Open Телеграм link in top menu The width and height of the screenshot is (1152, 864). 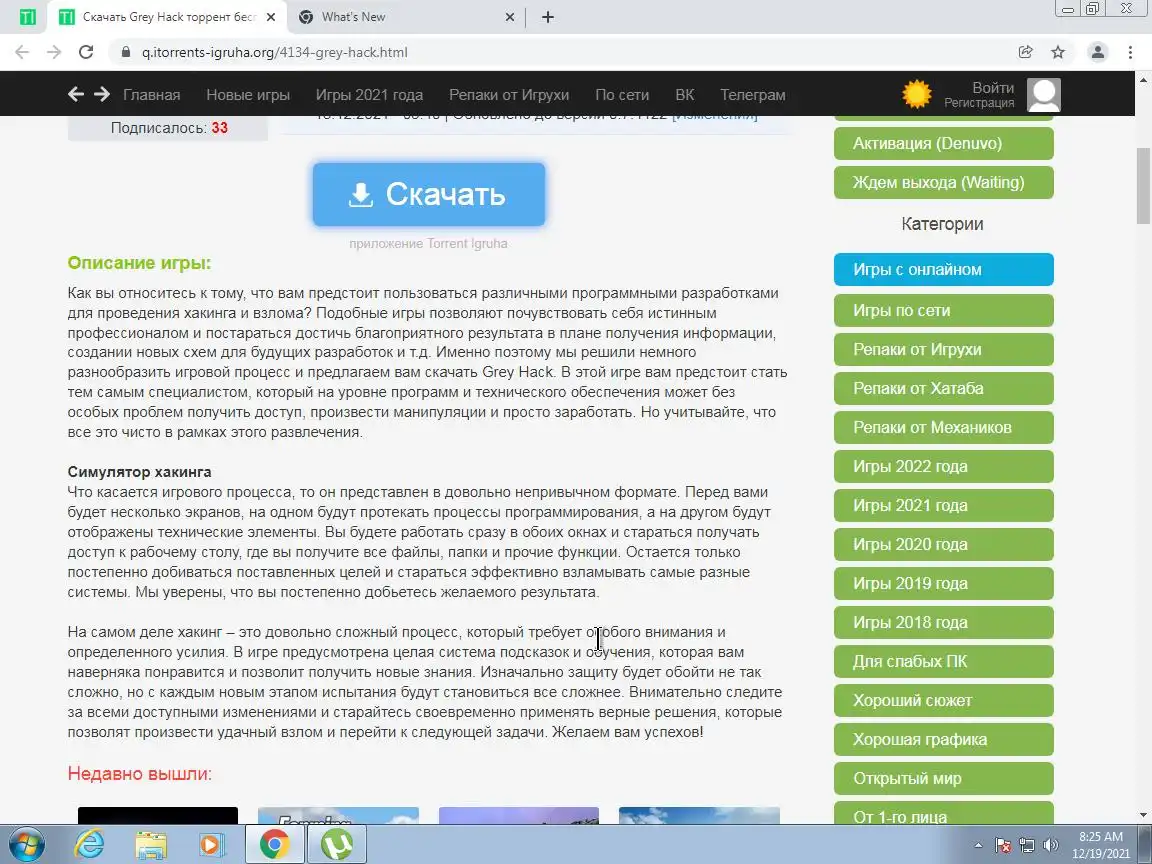click(x=752, y=95)
